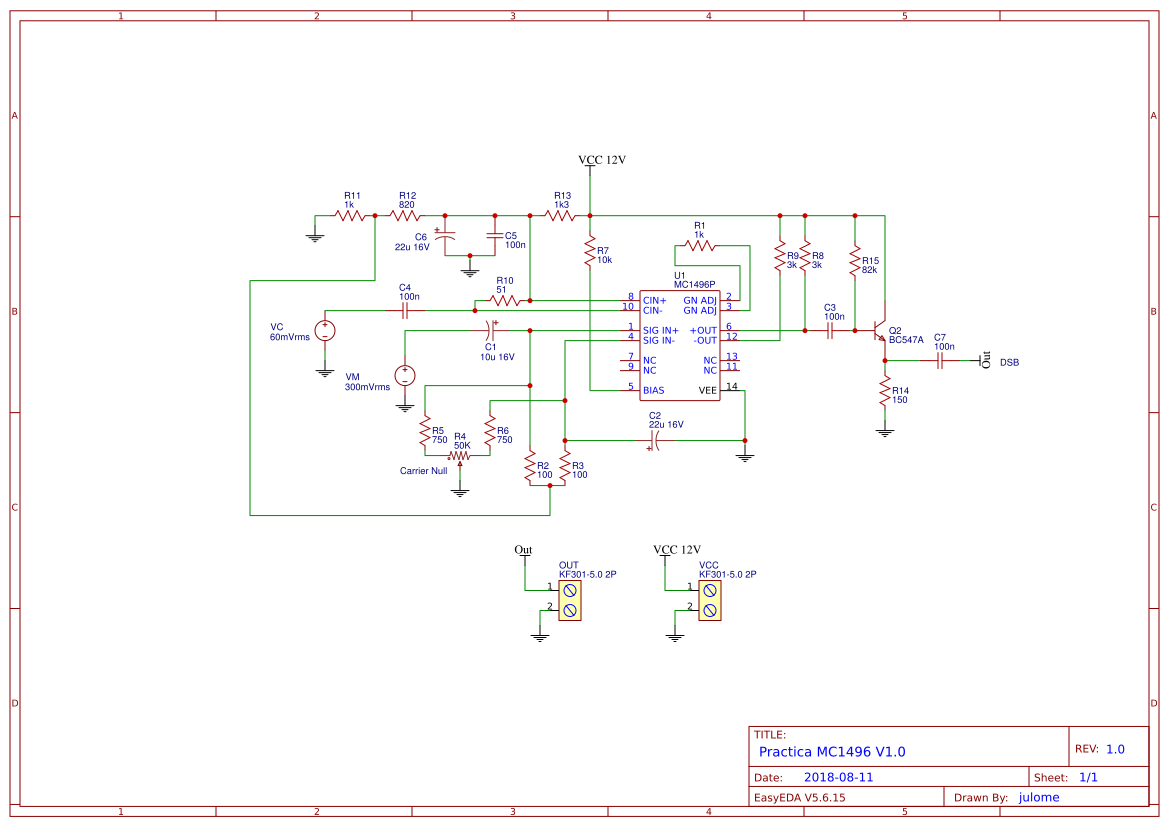Select capacitor C1 10u 16V
Image resolution: width=1169 pixels, height=827 pixels.
pos(488,330)
